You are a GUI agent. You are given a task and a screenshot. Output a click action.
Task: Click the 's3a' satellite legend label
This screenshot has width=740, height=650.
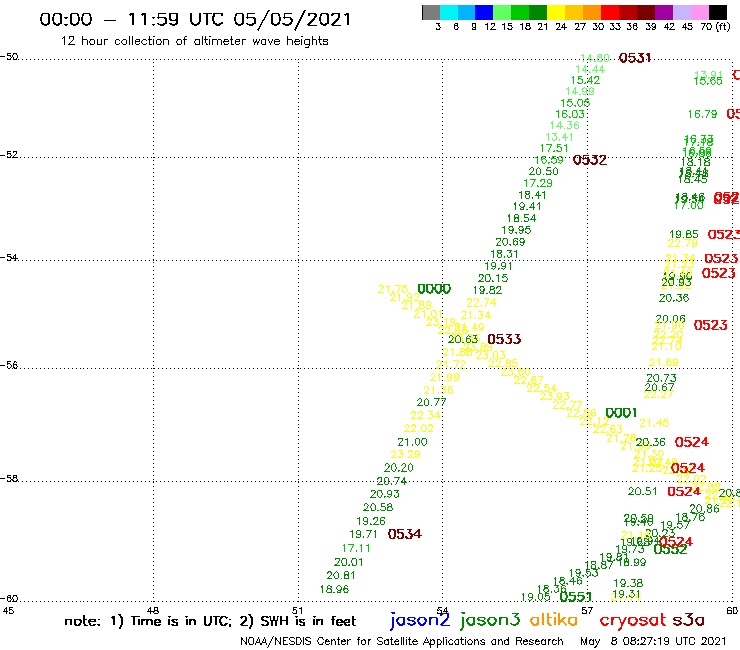[x=689, y=620]
